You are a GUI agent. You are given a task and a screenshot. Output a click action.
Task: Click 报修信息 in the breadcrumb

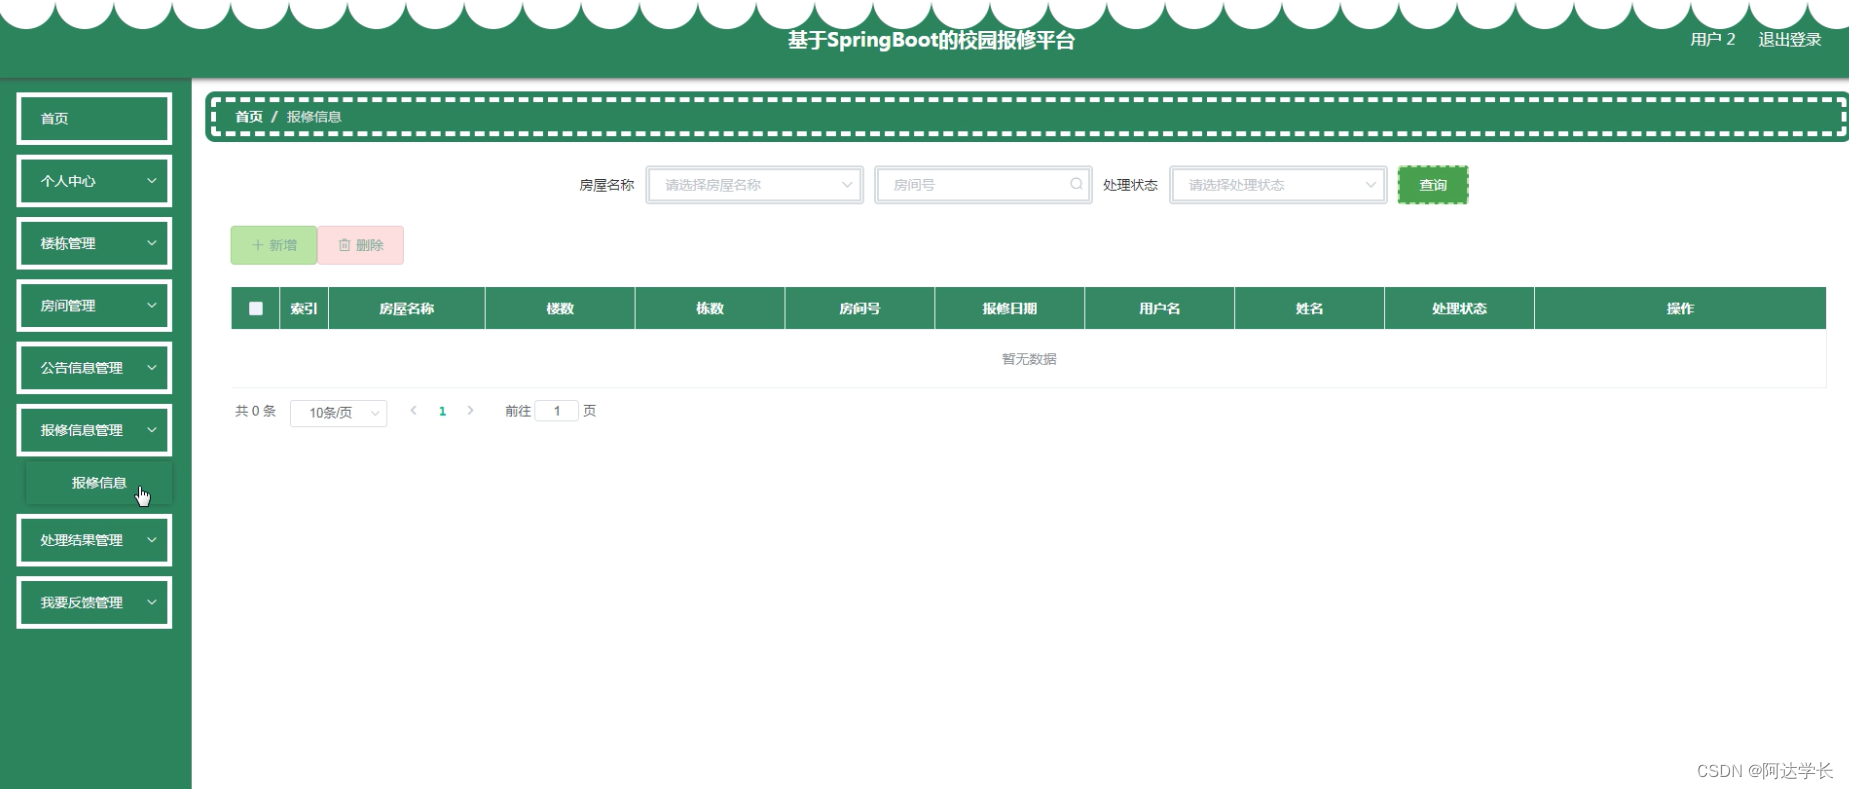tap(314, 117)
